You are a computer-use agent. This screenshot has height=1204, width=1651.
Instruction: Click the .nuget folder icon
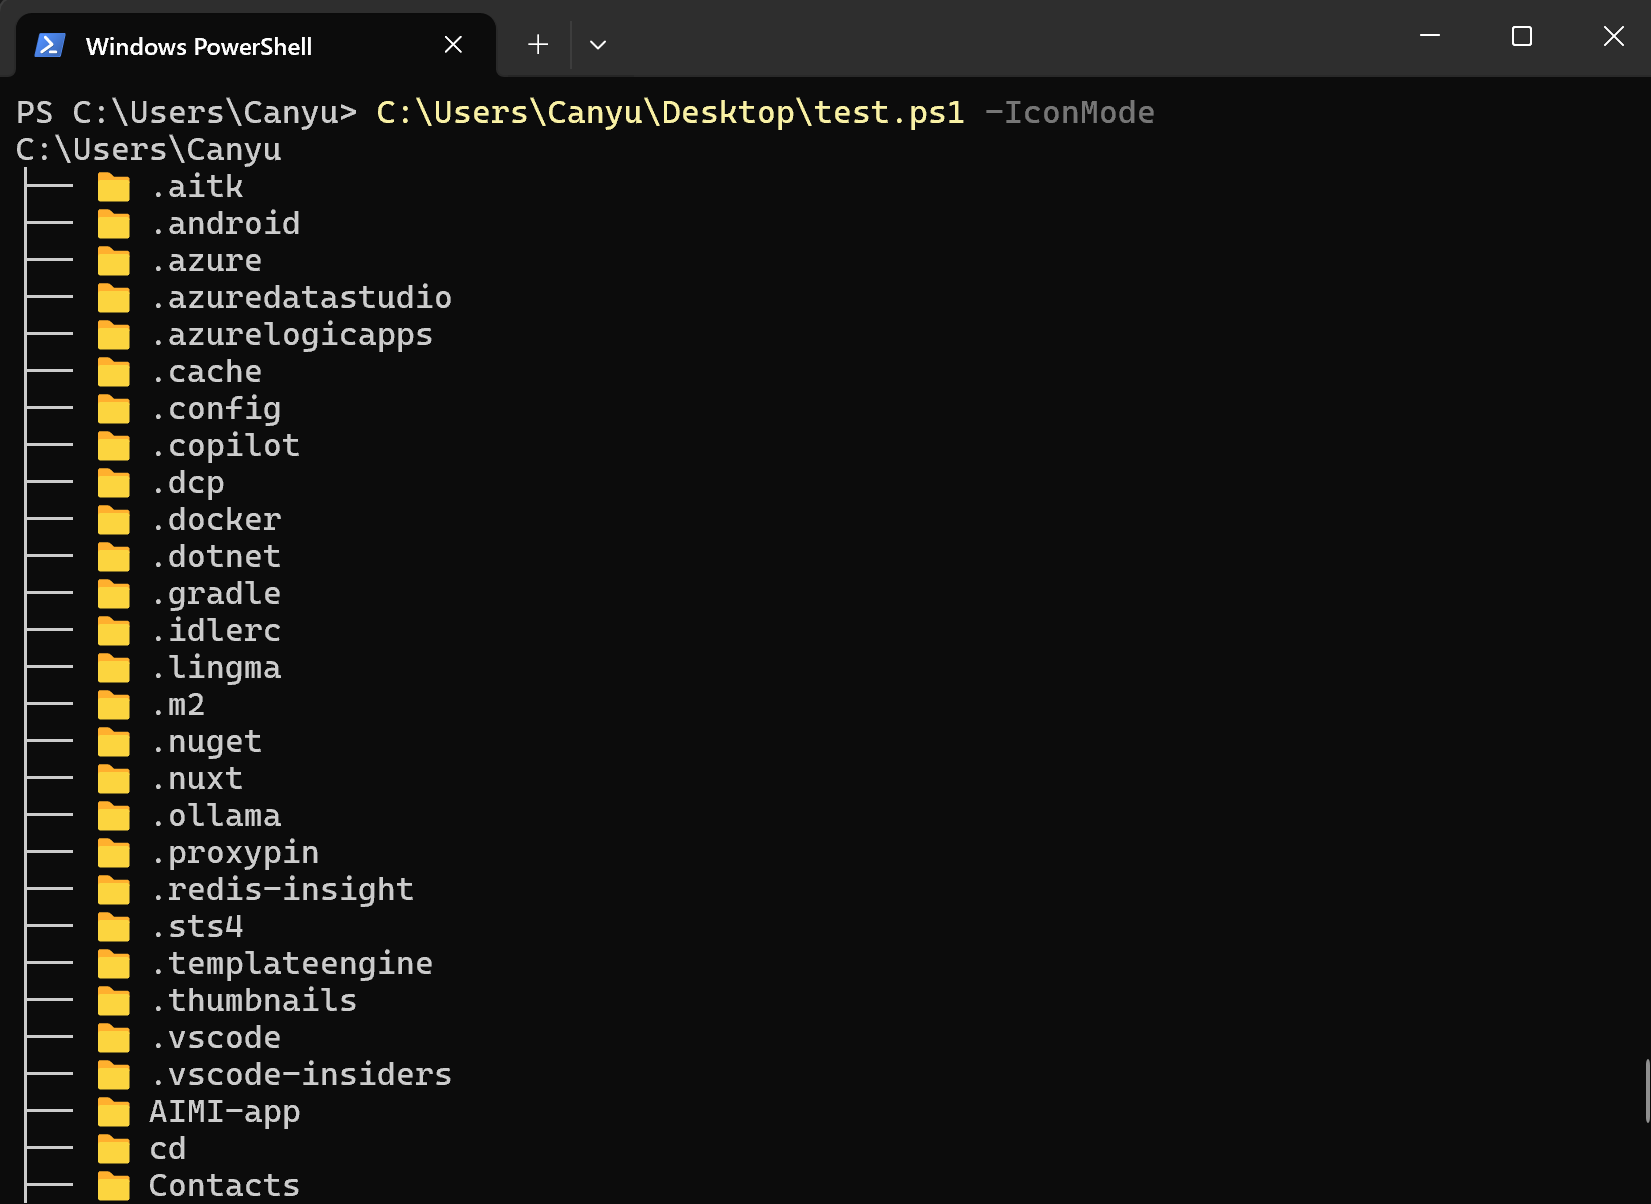click(114, 743)
